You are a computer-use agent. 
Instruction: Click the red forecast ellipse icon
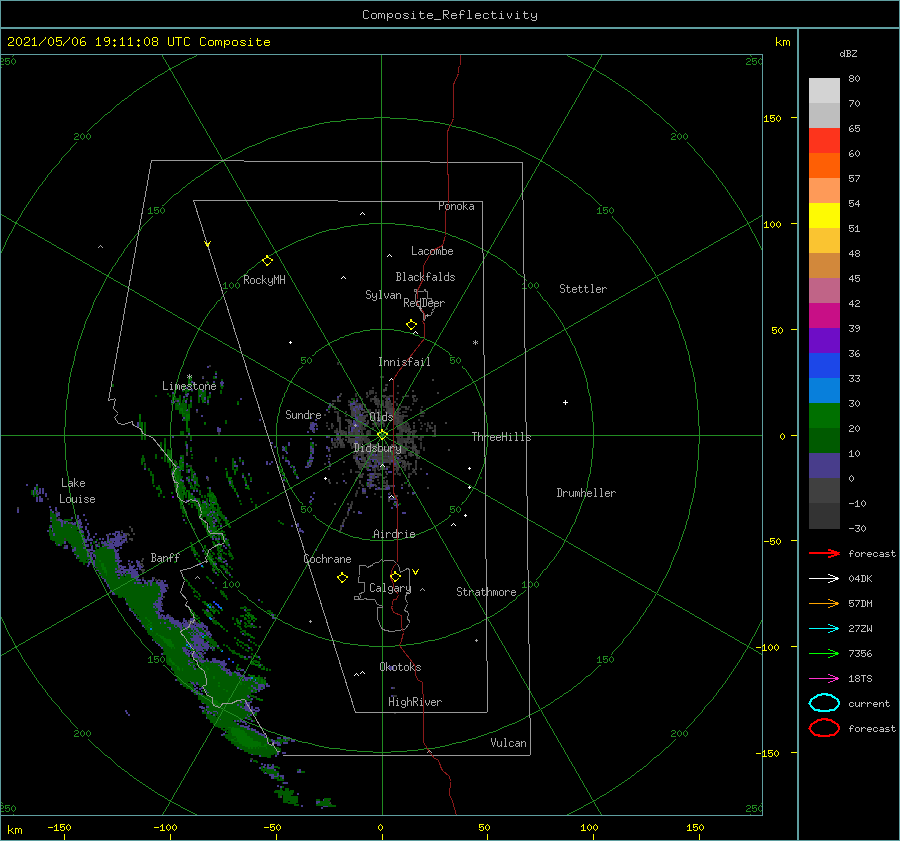tap(824, 728)
